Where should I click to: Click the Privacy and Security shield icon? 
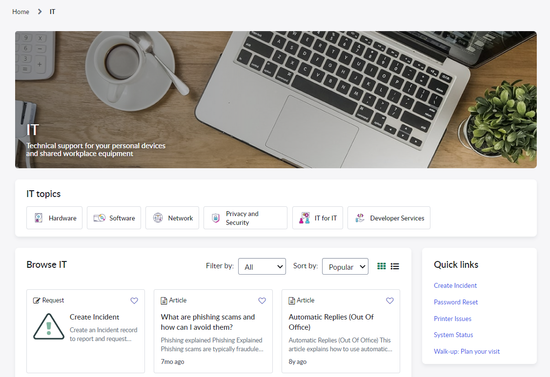pyautogui.click(x=216, y=218)
